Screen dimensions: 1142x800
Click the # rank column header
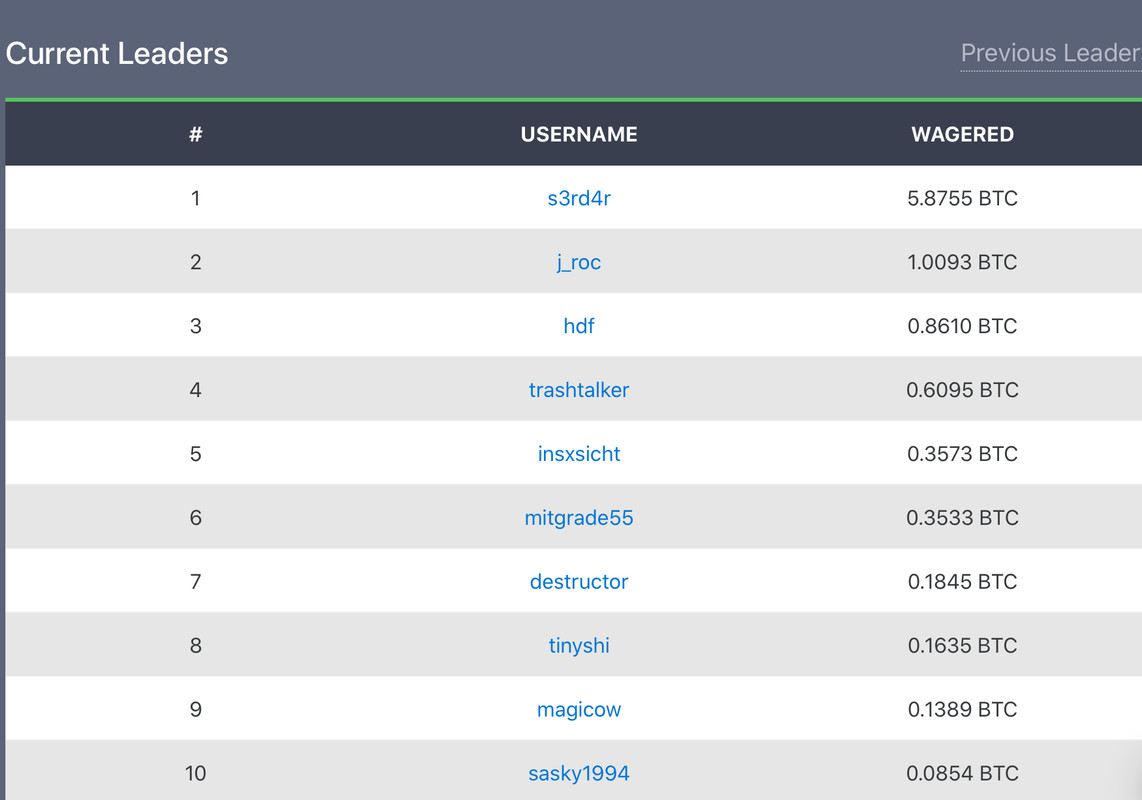click(x=195, y=134)
